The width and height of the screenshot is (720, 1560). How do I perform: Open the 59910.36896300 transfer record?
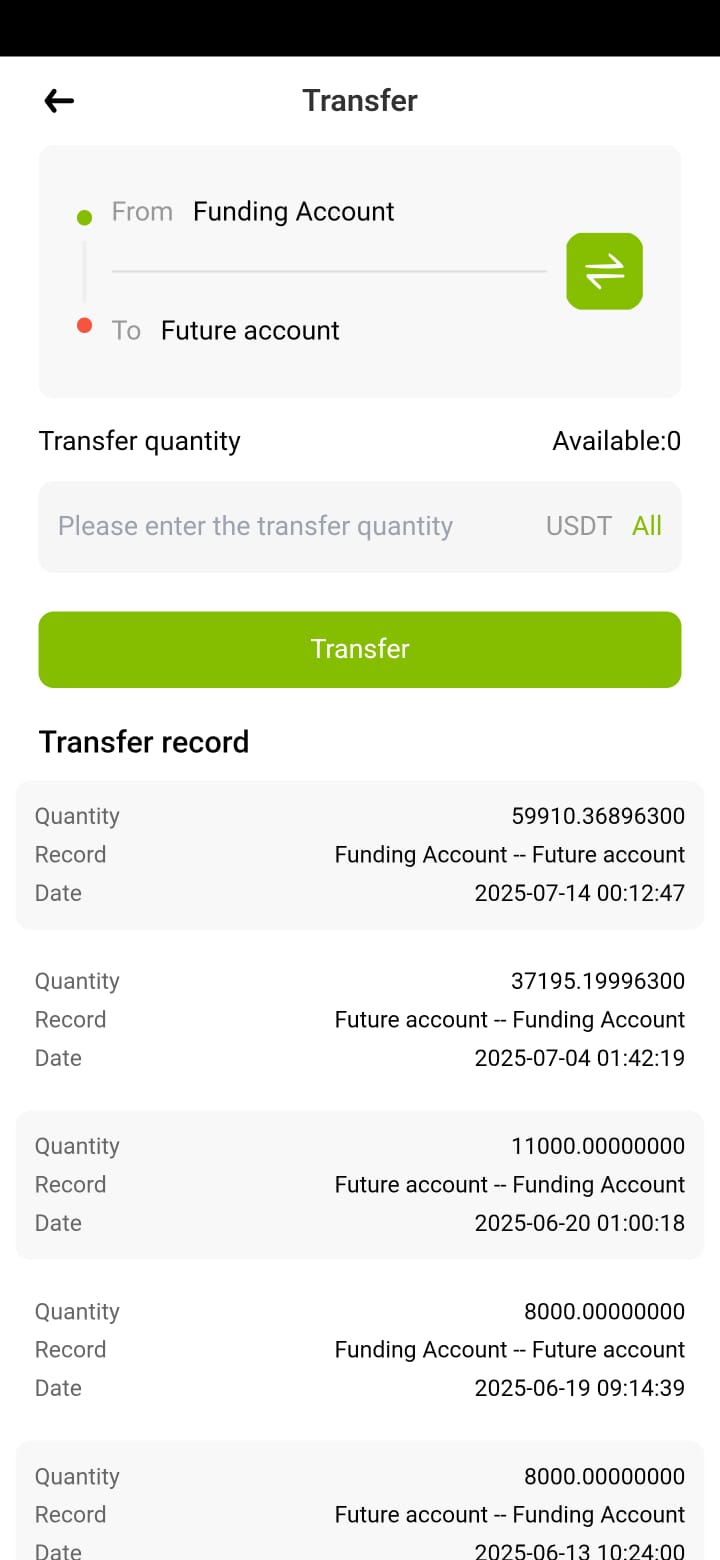coord(360,855)
